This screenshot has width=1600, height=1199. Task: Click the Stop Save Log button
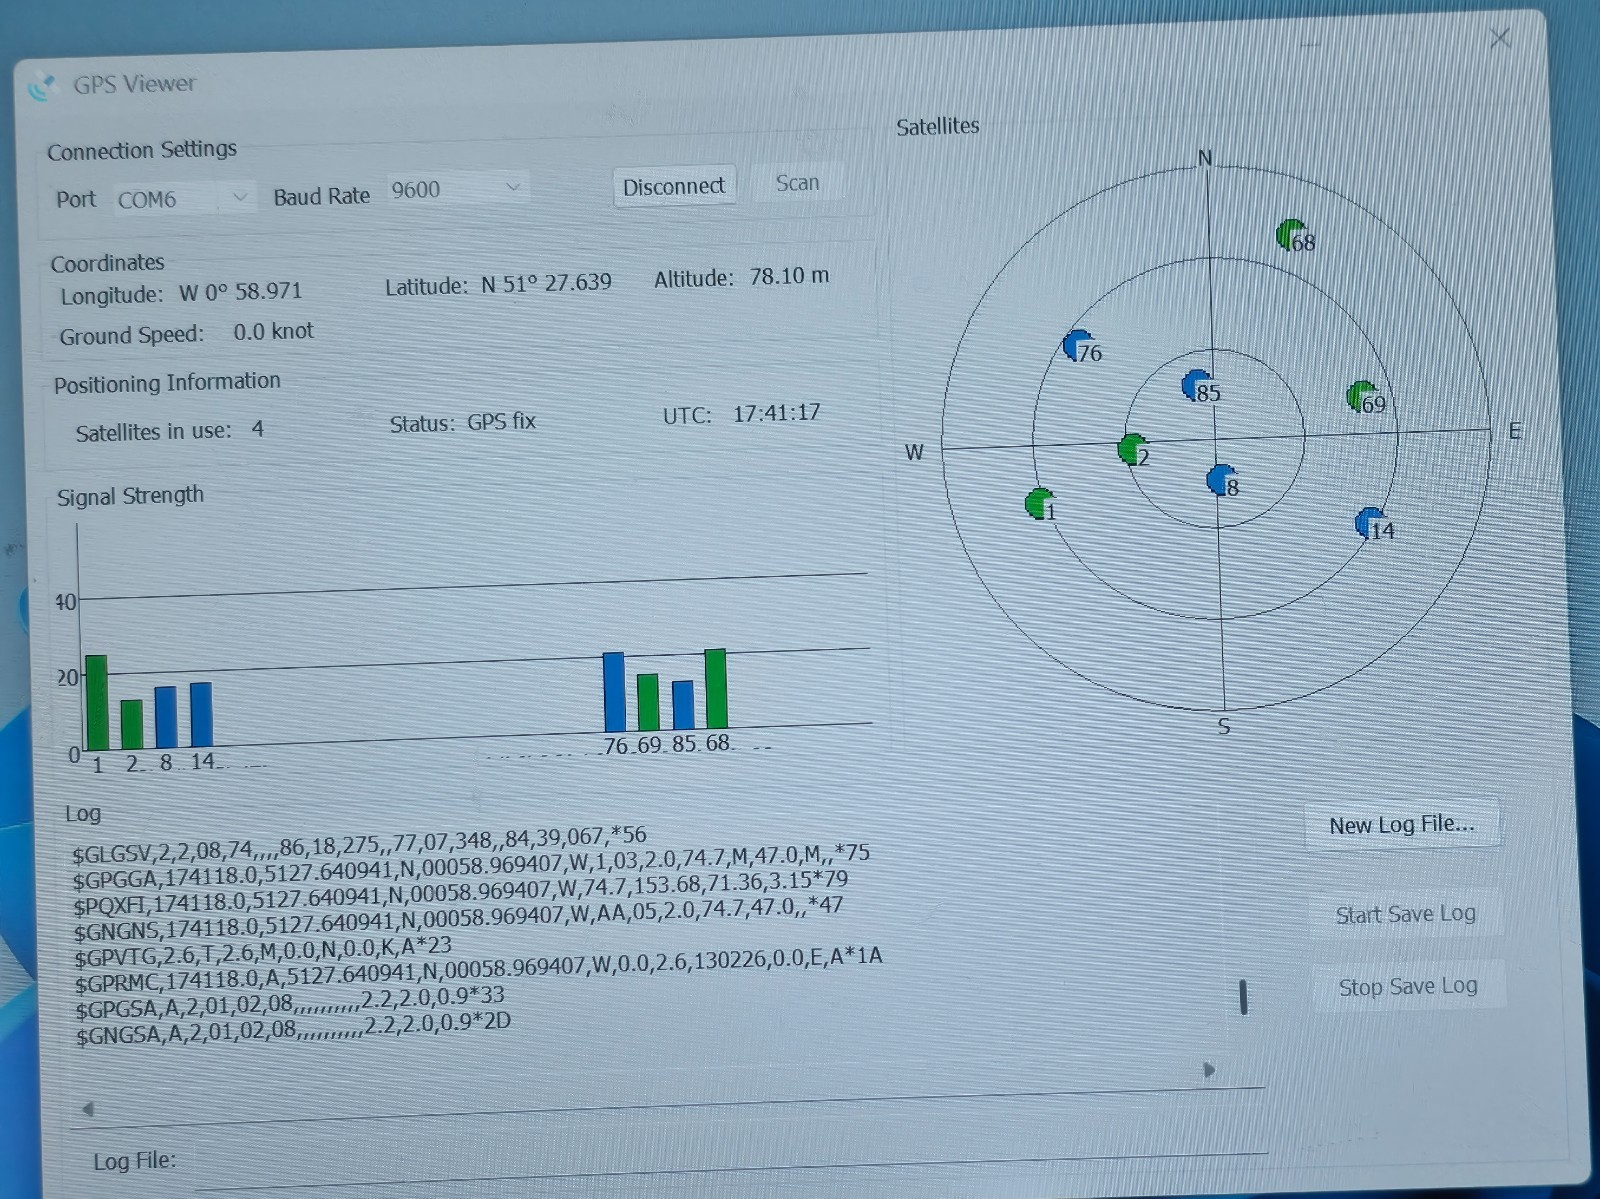[x=1407, y=987]
